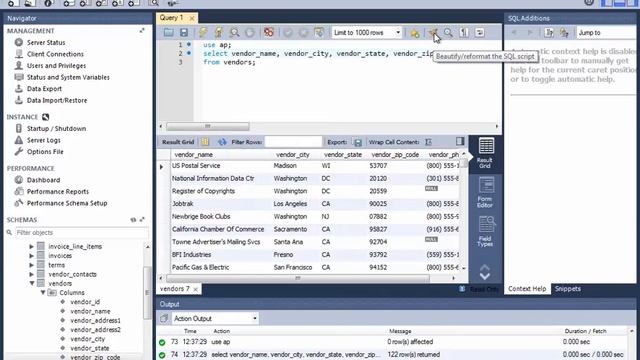The image size is (640, 360).
Task: Expand the invoices table node
Action: click(31, 256)
